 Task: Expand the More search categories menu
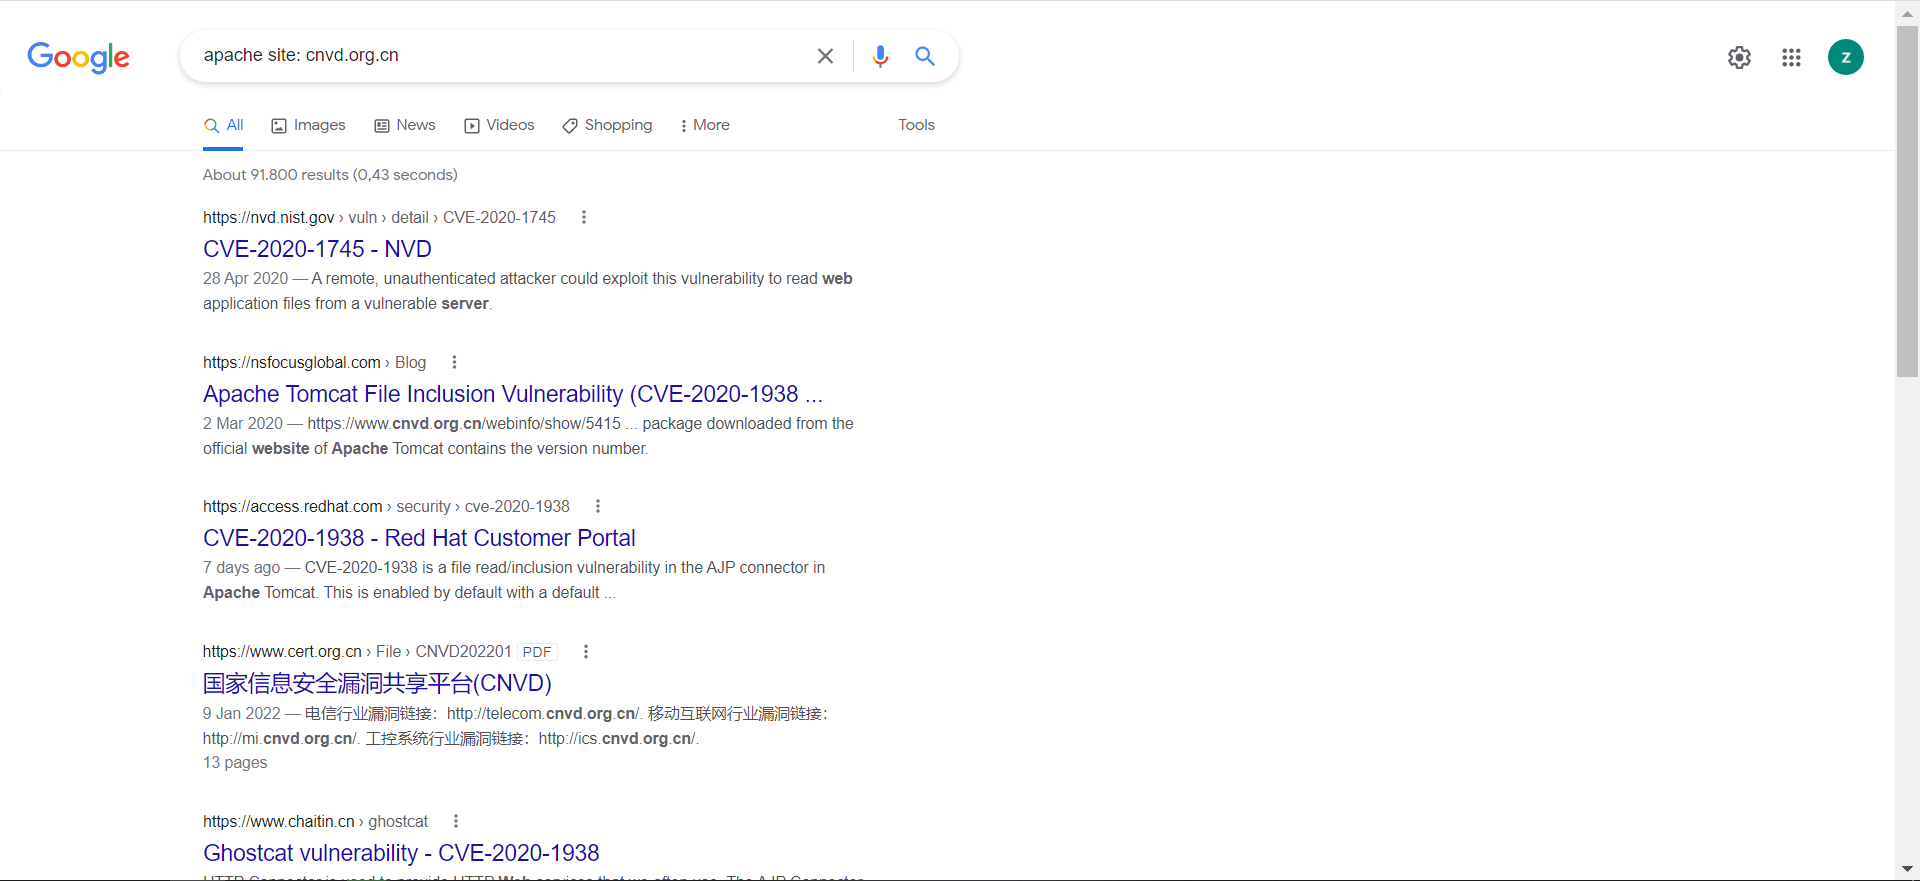[x=704, y=125]
